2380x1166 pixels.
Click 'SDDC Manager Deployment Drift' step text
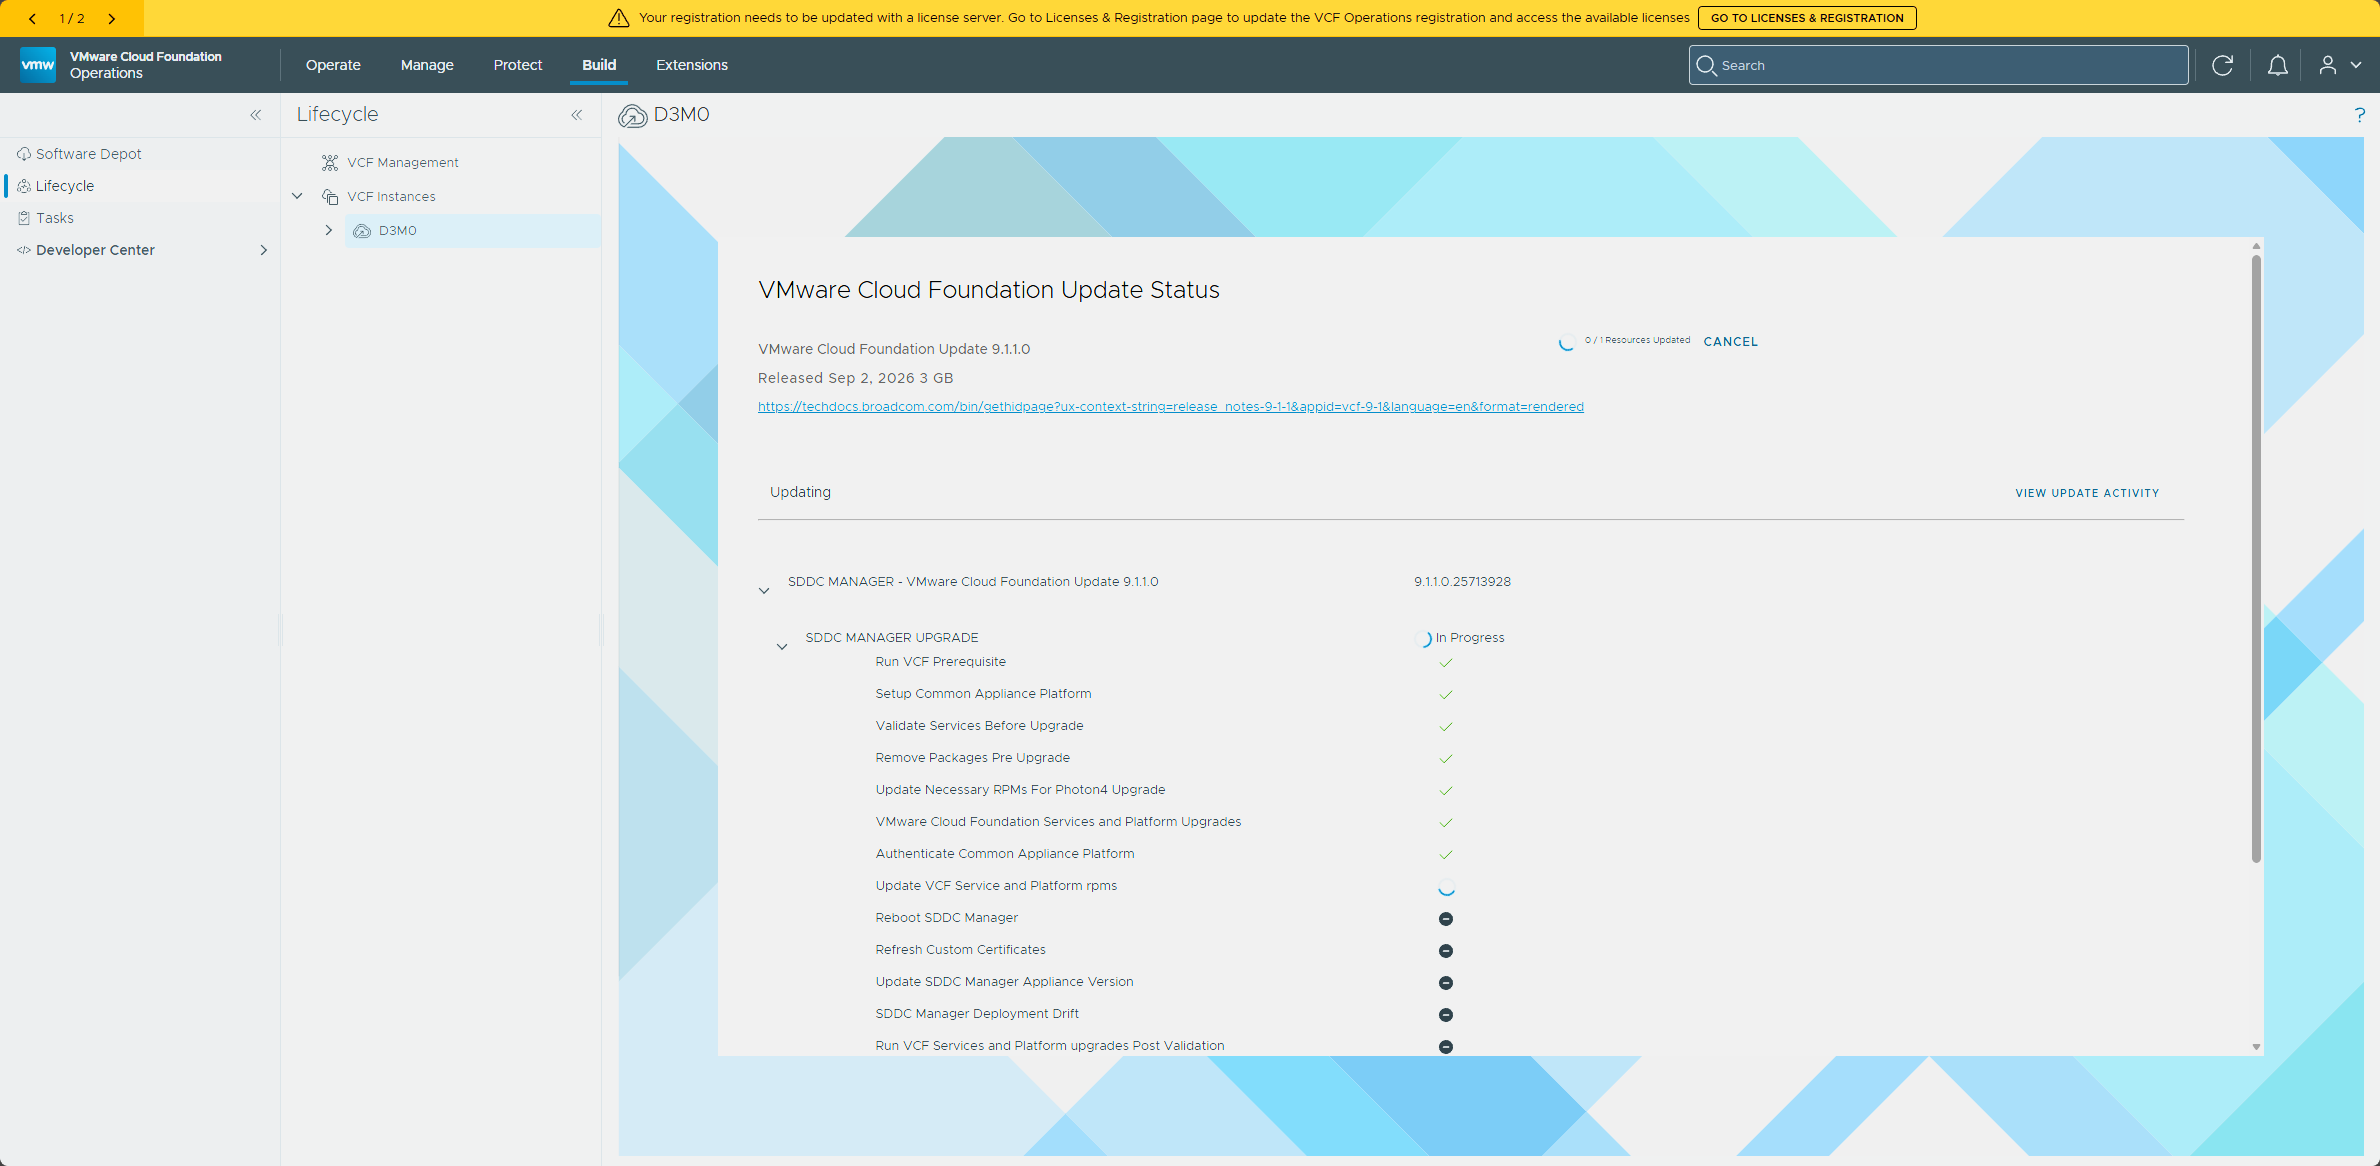click(977, 1014)
